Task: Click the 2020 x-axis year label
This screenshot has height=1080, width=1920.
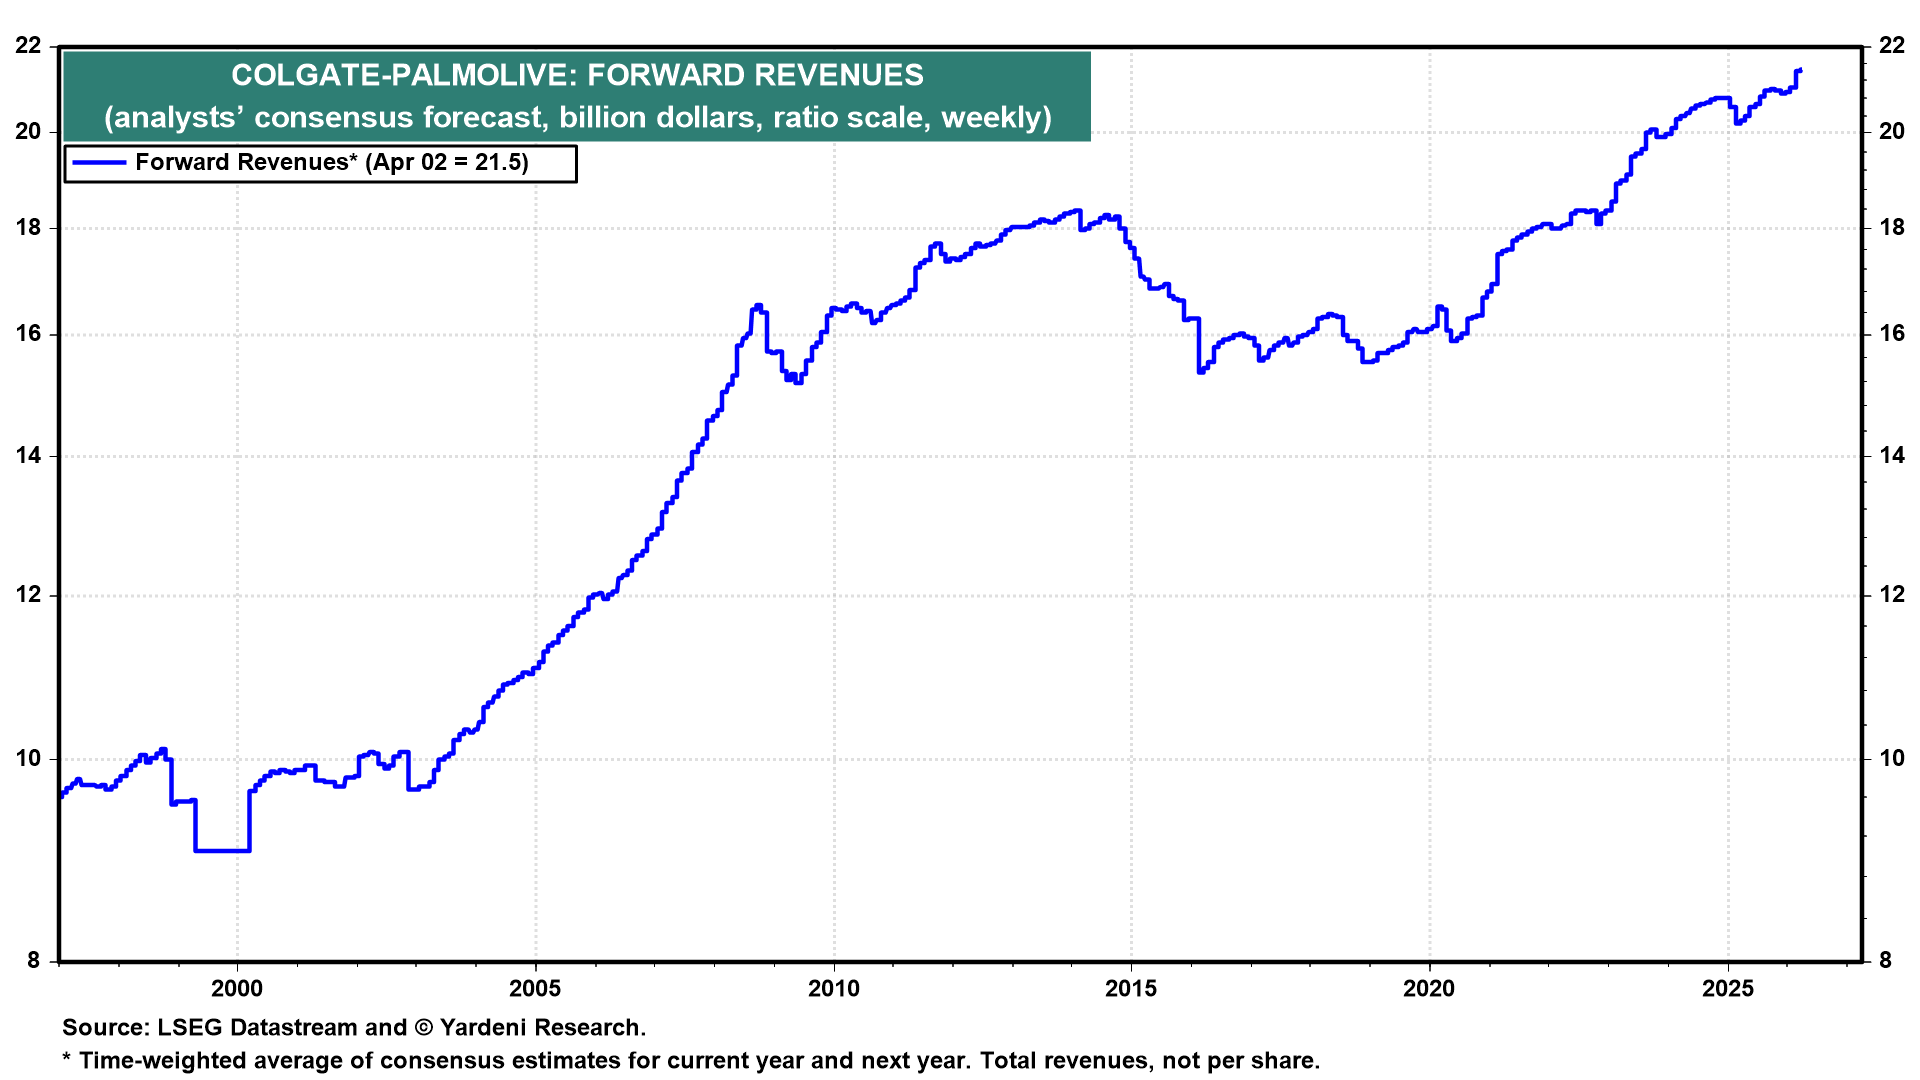Action: 1429,989
